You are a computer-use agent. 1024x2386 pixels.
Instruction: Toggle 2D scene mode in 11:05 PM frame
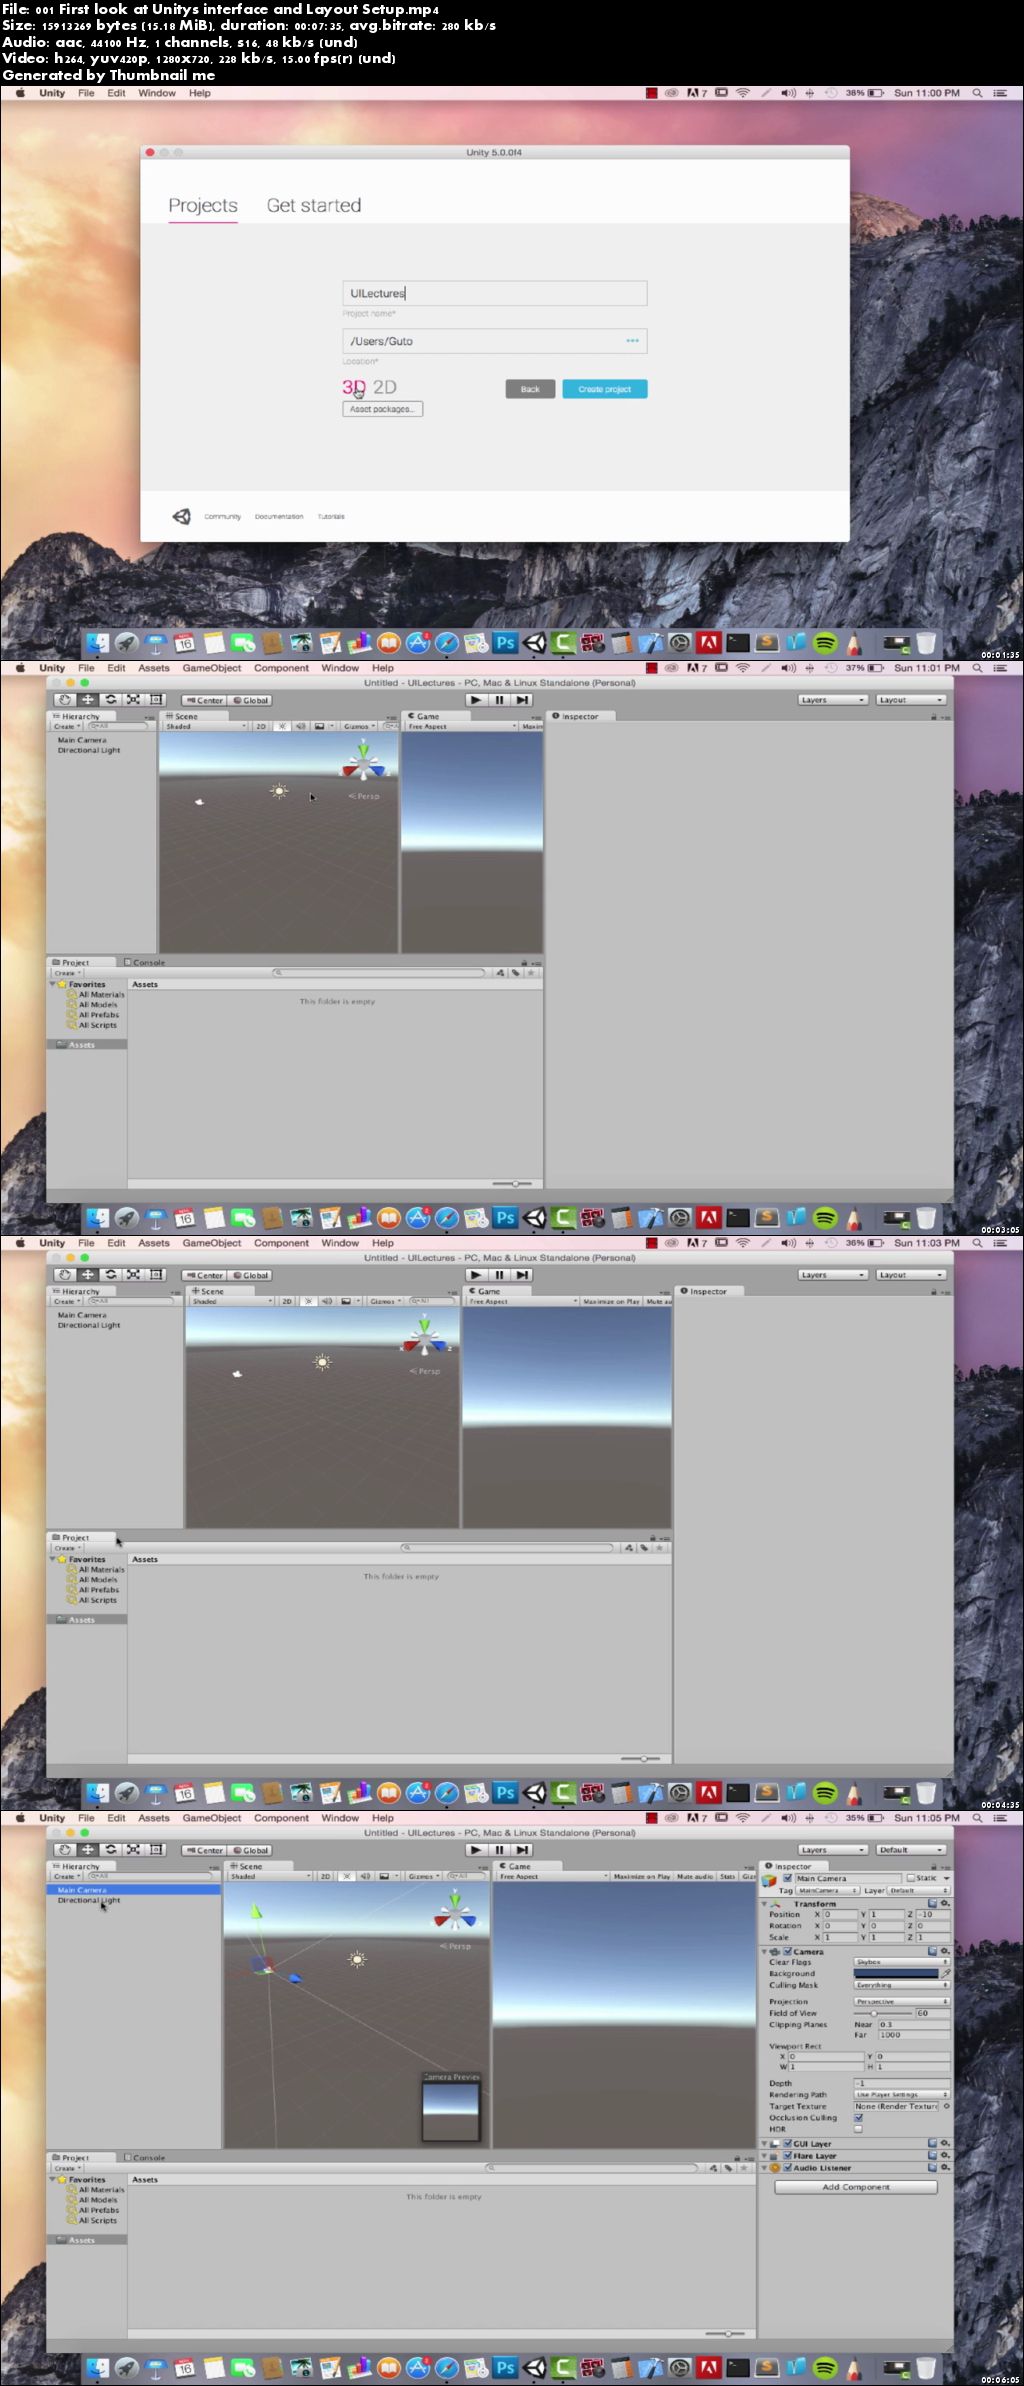(x=325, y=1876)
